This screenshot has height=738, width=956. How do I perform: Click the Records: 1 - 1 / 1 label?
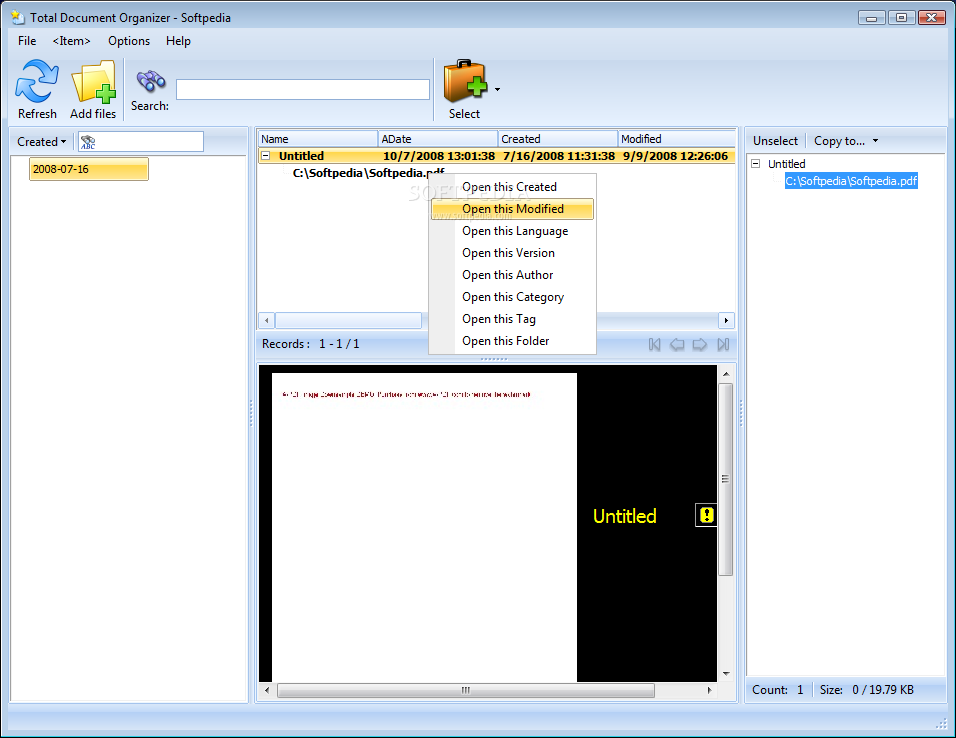tap(310, 344)
